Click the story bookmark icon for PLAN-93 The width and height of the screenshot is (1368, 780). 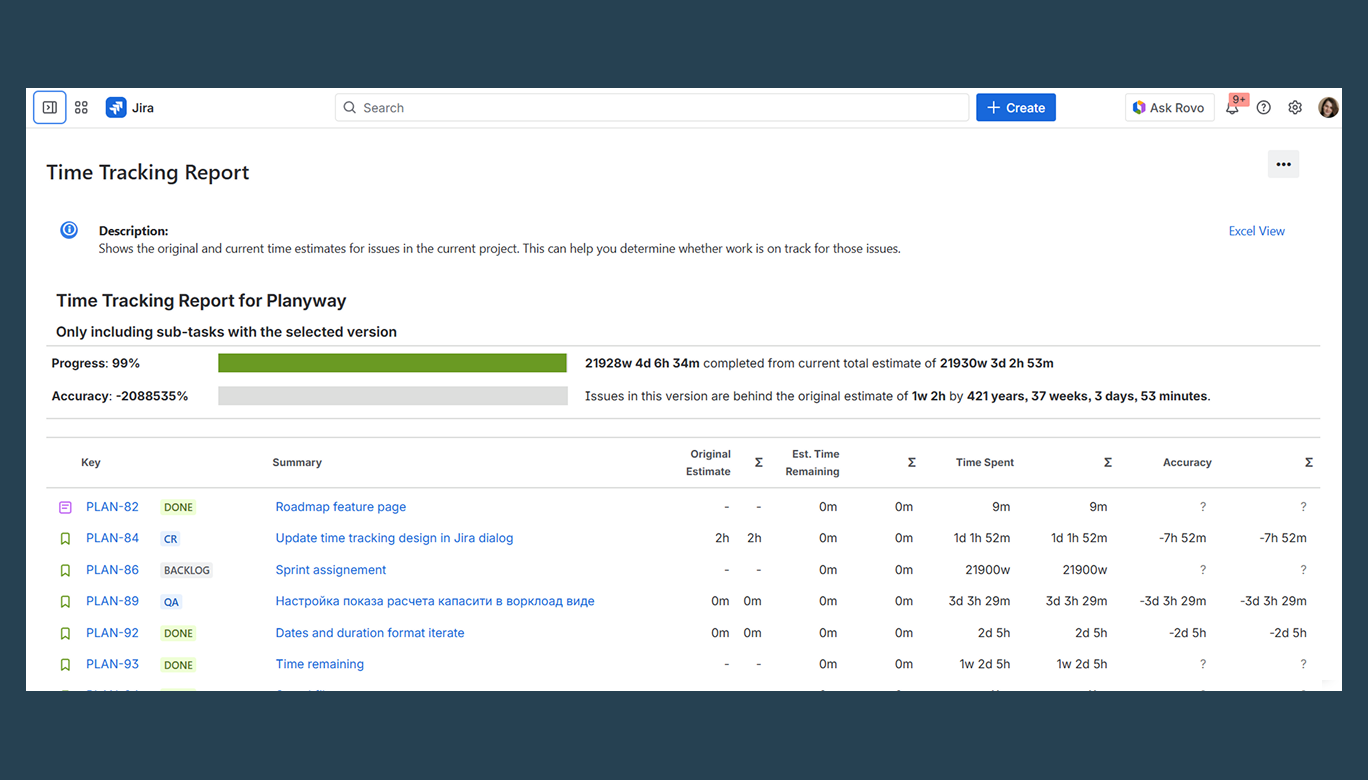[x=65, y=665]
